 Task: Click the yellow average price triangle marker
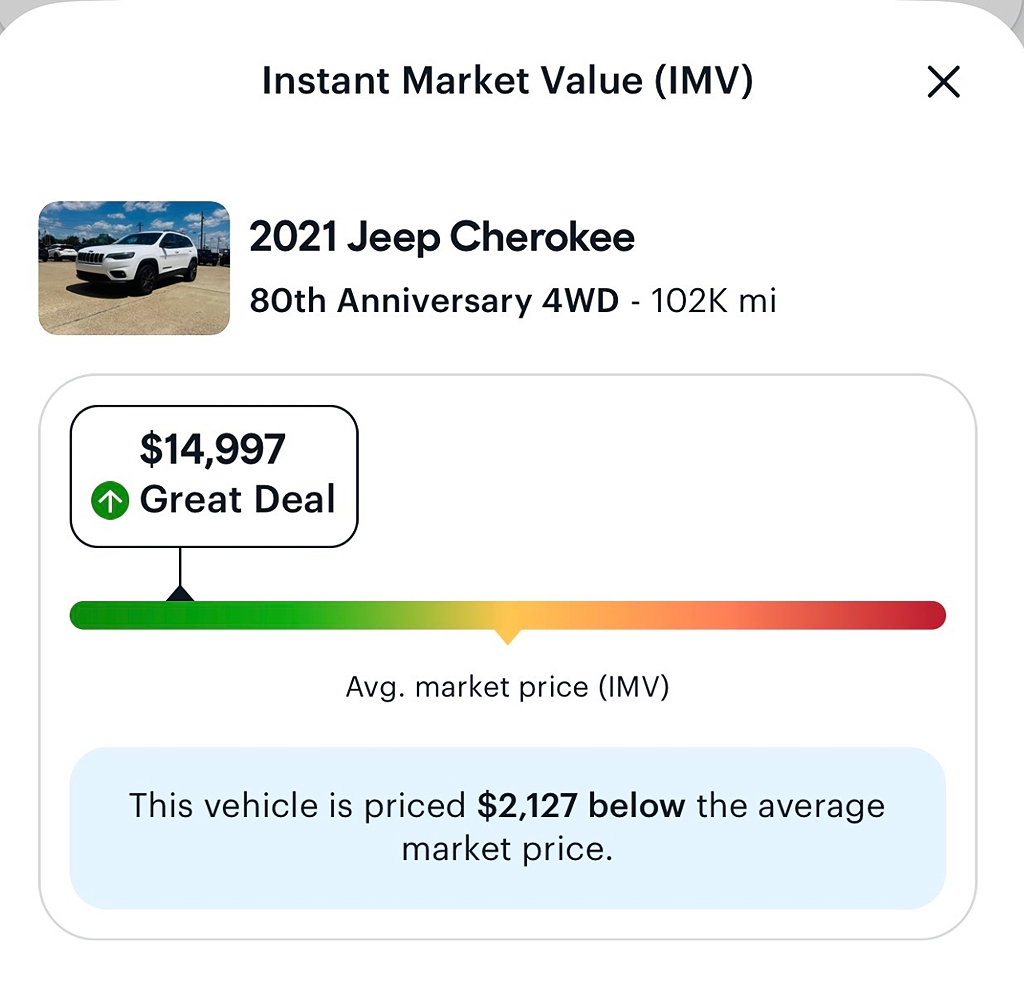pos(507,637)
